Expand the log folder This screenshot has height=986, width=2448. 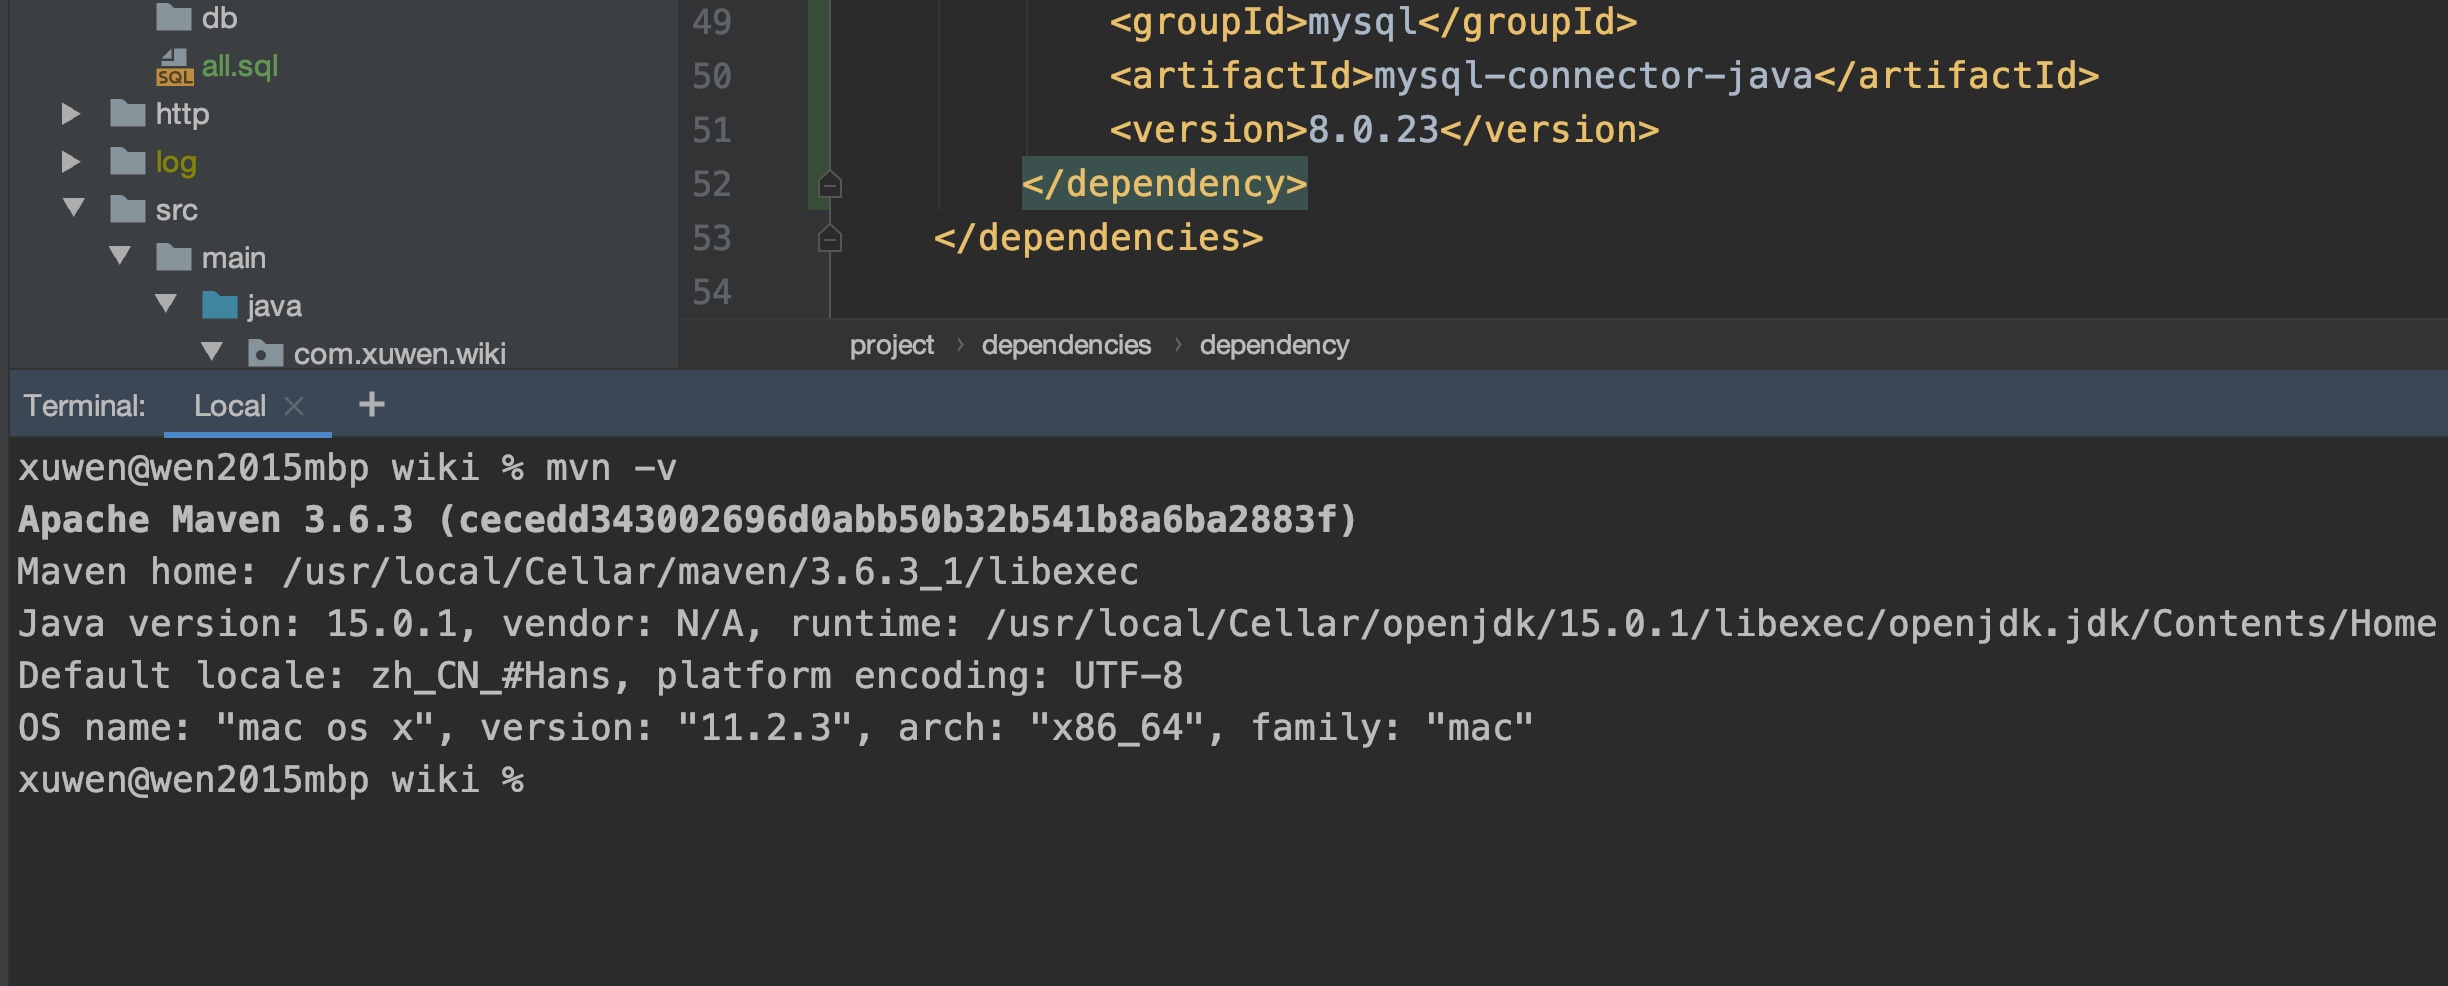pos(71,162)
